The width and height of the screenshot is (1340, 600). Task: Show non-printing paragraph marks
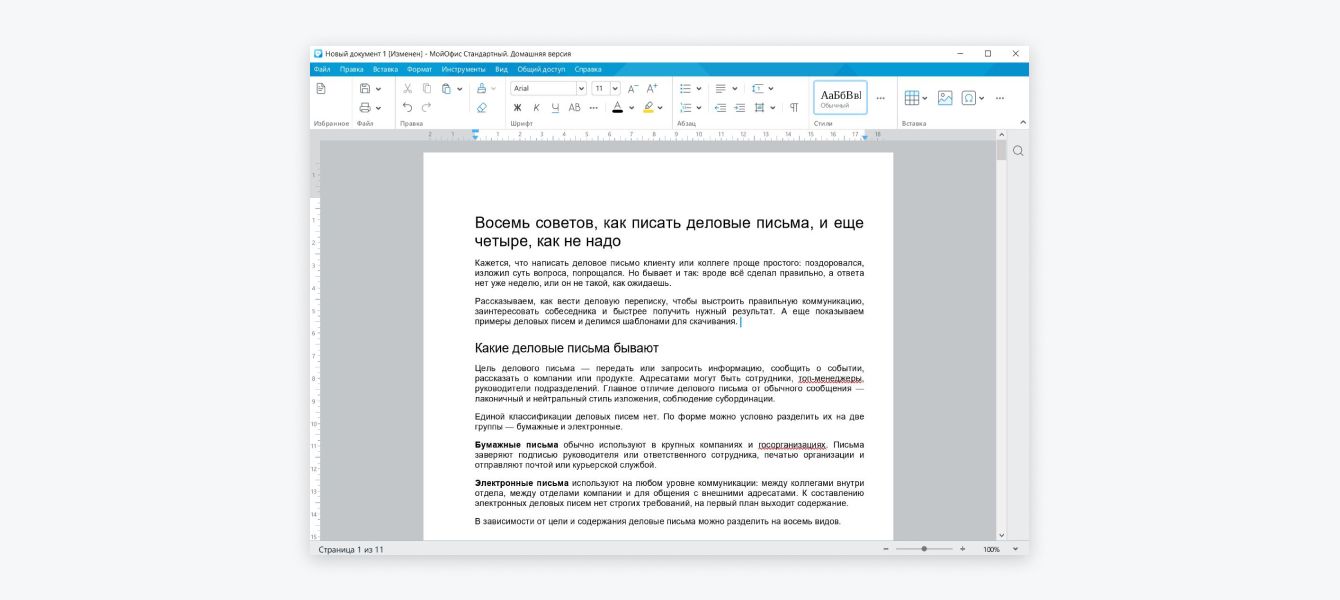[793, 107]
